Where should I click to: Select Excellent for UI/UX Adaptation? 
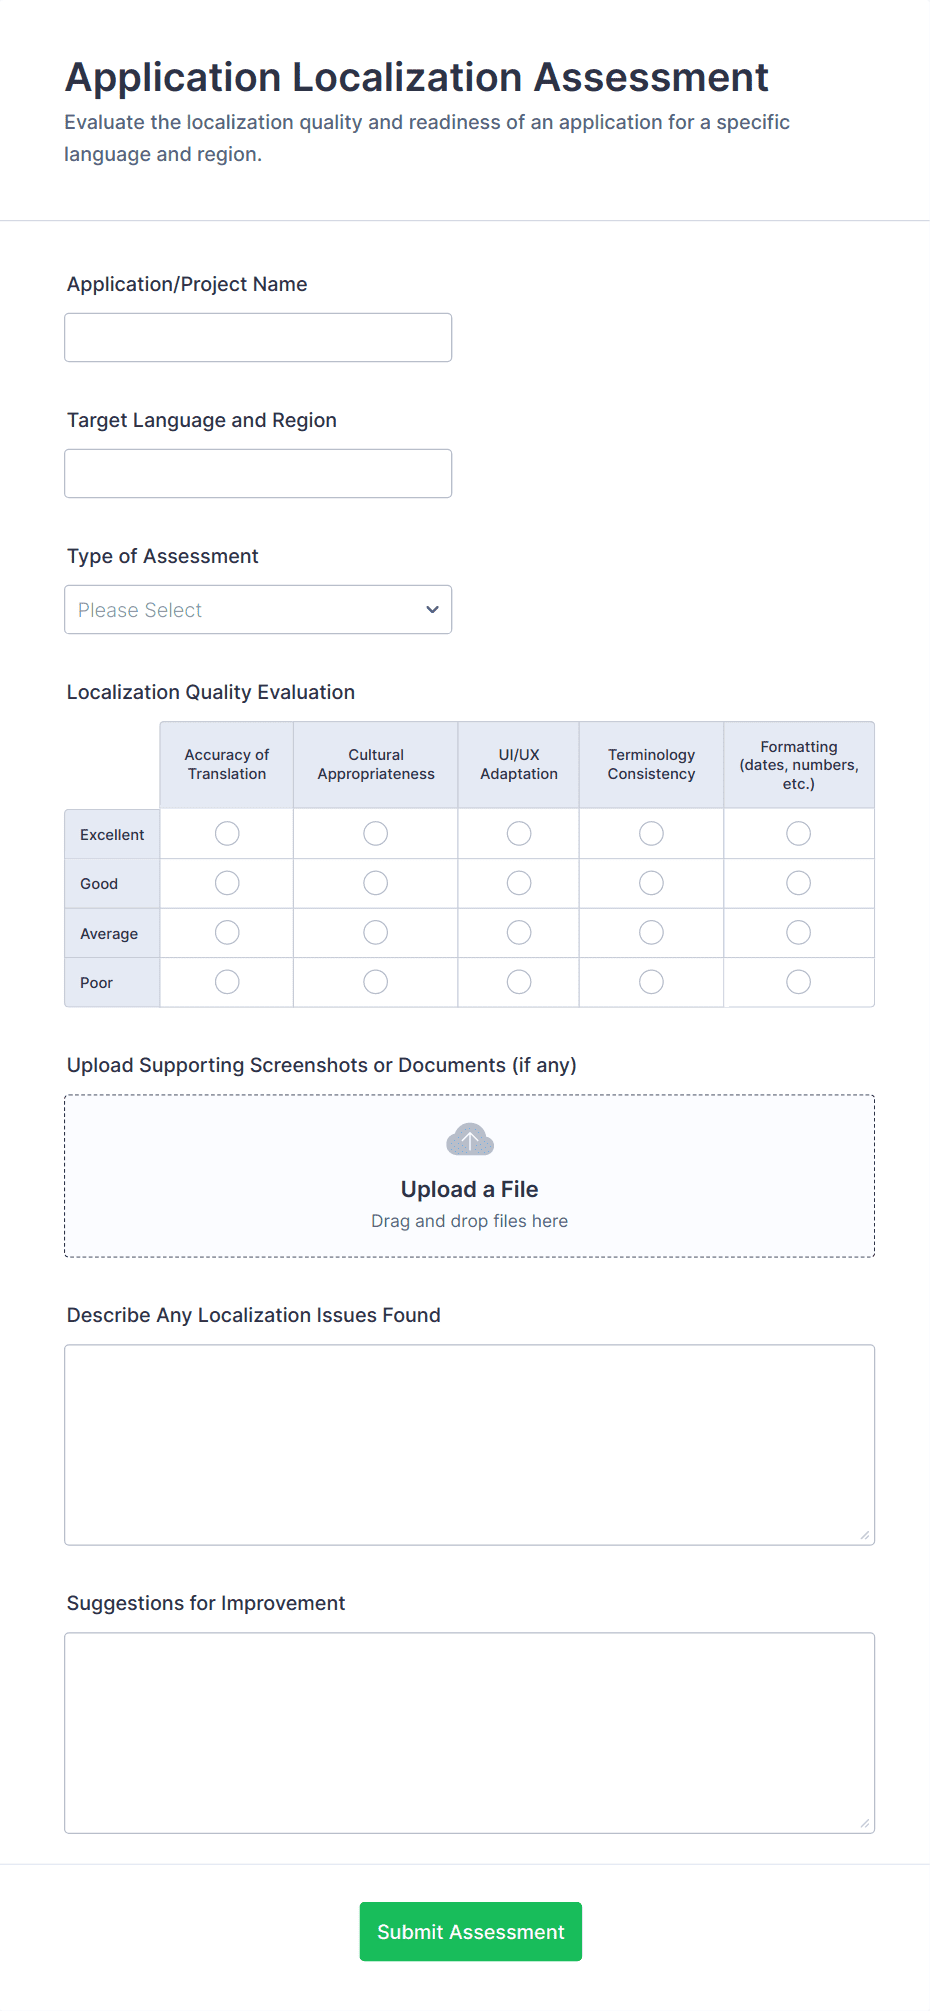[518, 833]
